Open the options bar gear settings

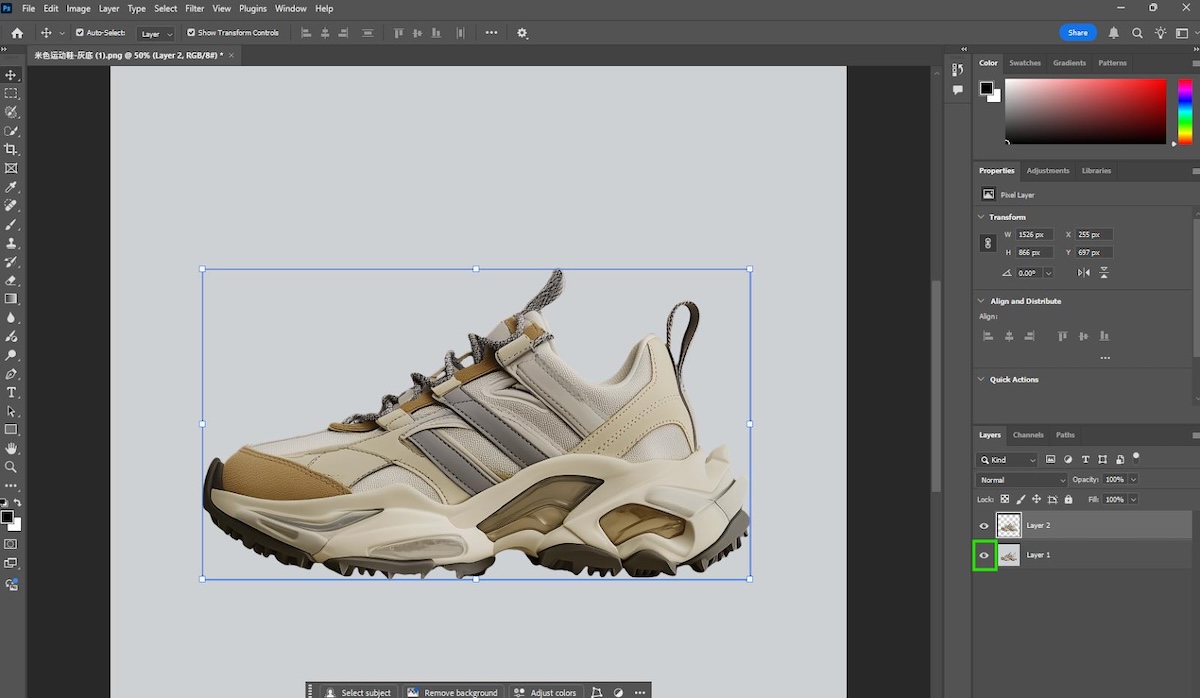(x=522, y=33)
